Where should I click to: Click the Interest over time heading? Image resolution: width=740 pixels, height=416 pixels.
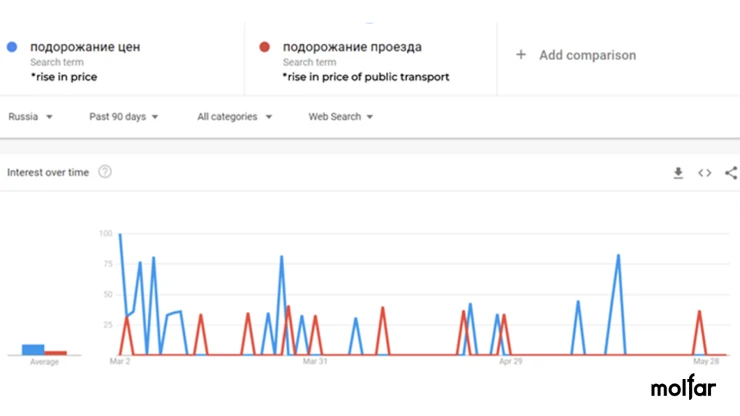click(48, 172)
